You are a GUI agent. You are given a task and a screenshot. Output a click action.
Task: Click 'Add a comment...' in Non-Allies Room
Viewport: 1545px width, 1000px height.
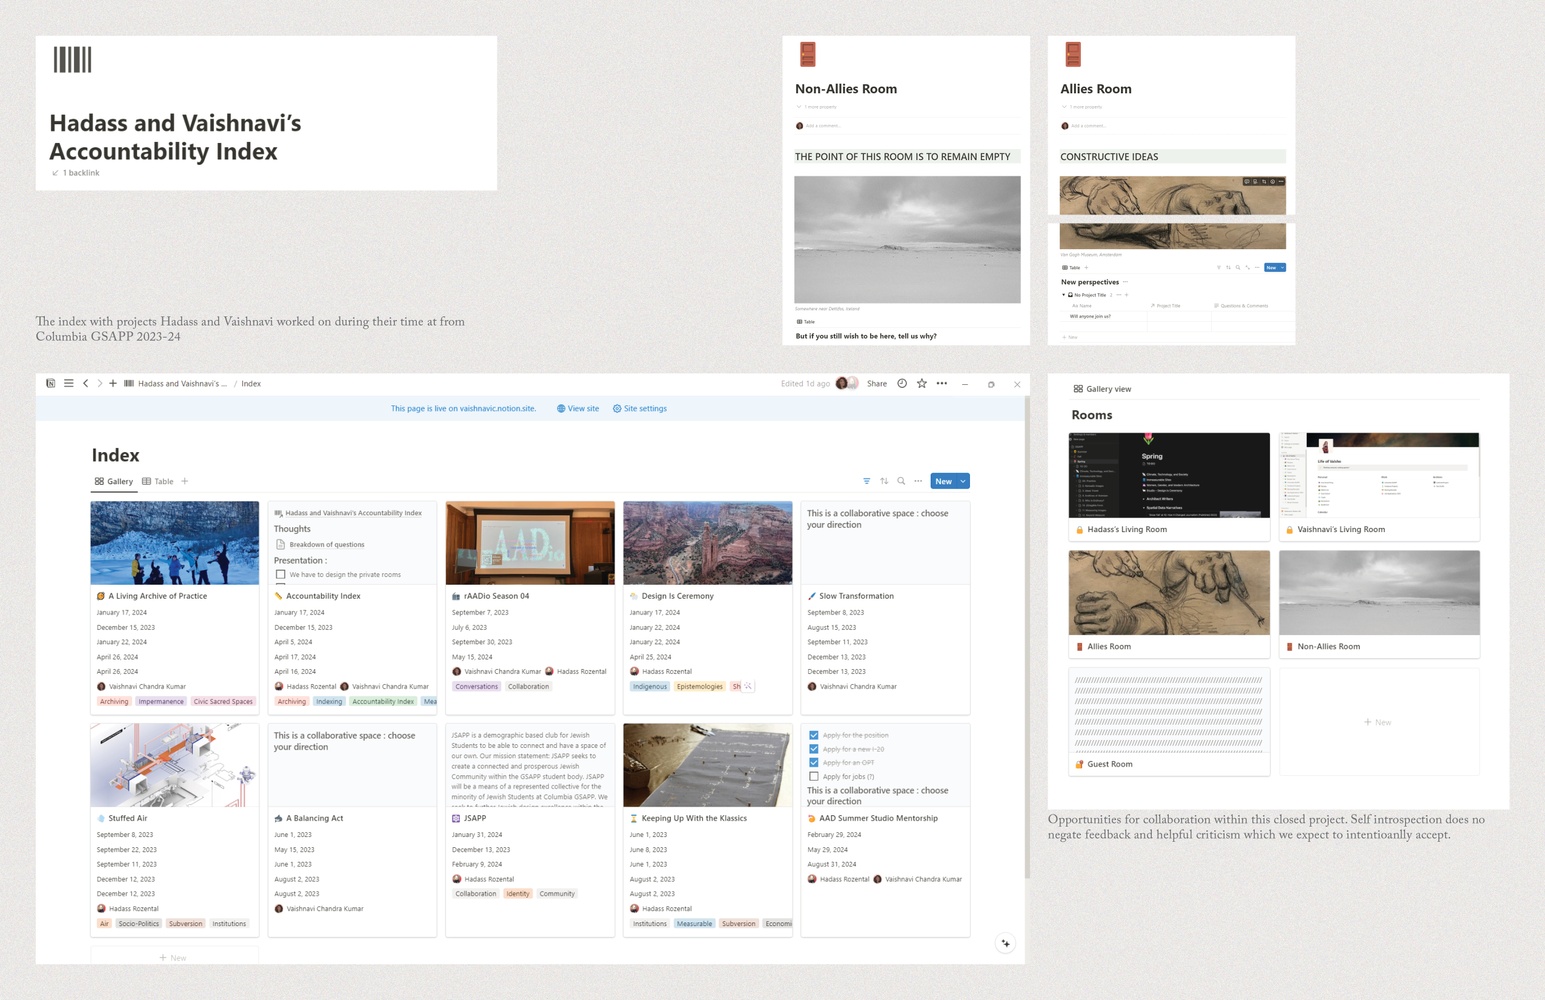pos(823,126)
